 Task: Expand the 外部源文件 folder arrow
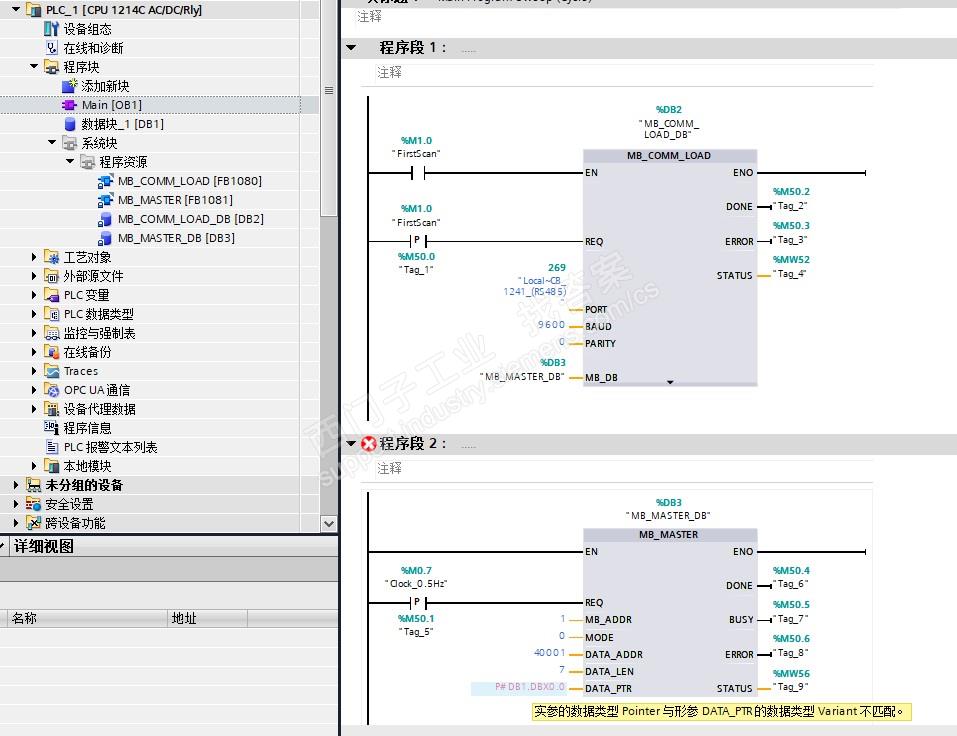click(x=34, y=276)
